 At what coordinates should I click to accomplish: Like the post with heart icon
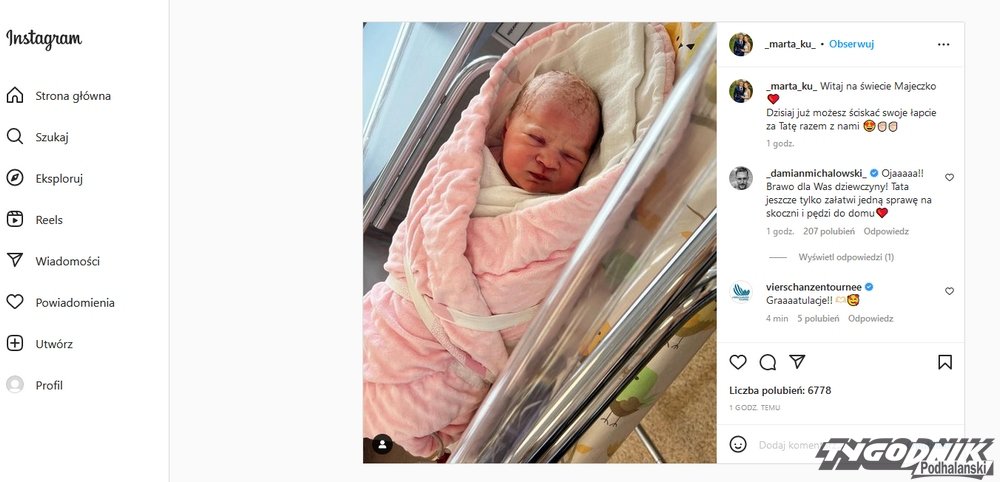pyautogui.click(x=738, y=362)
